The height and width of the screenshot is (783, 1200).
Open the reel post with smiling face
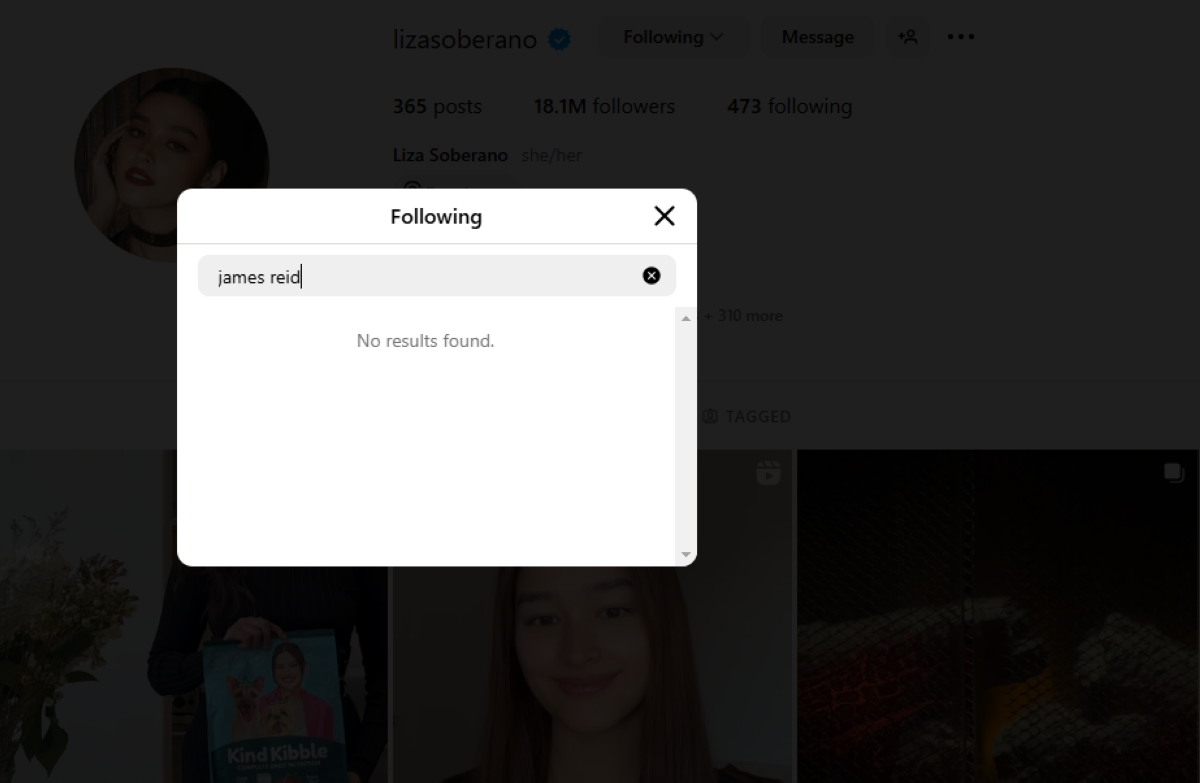tap(592, 616)
